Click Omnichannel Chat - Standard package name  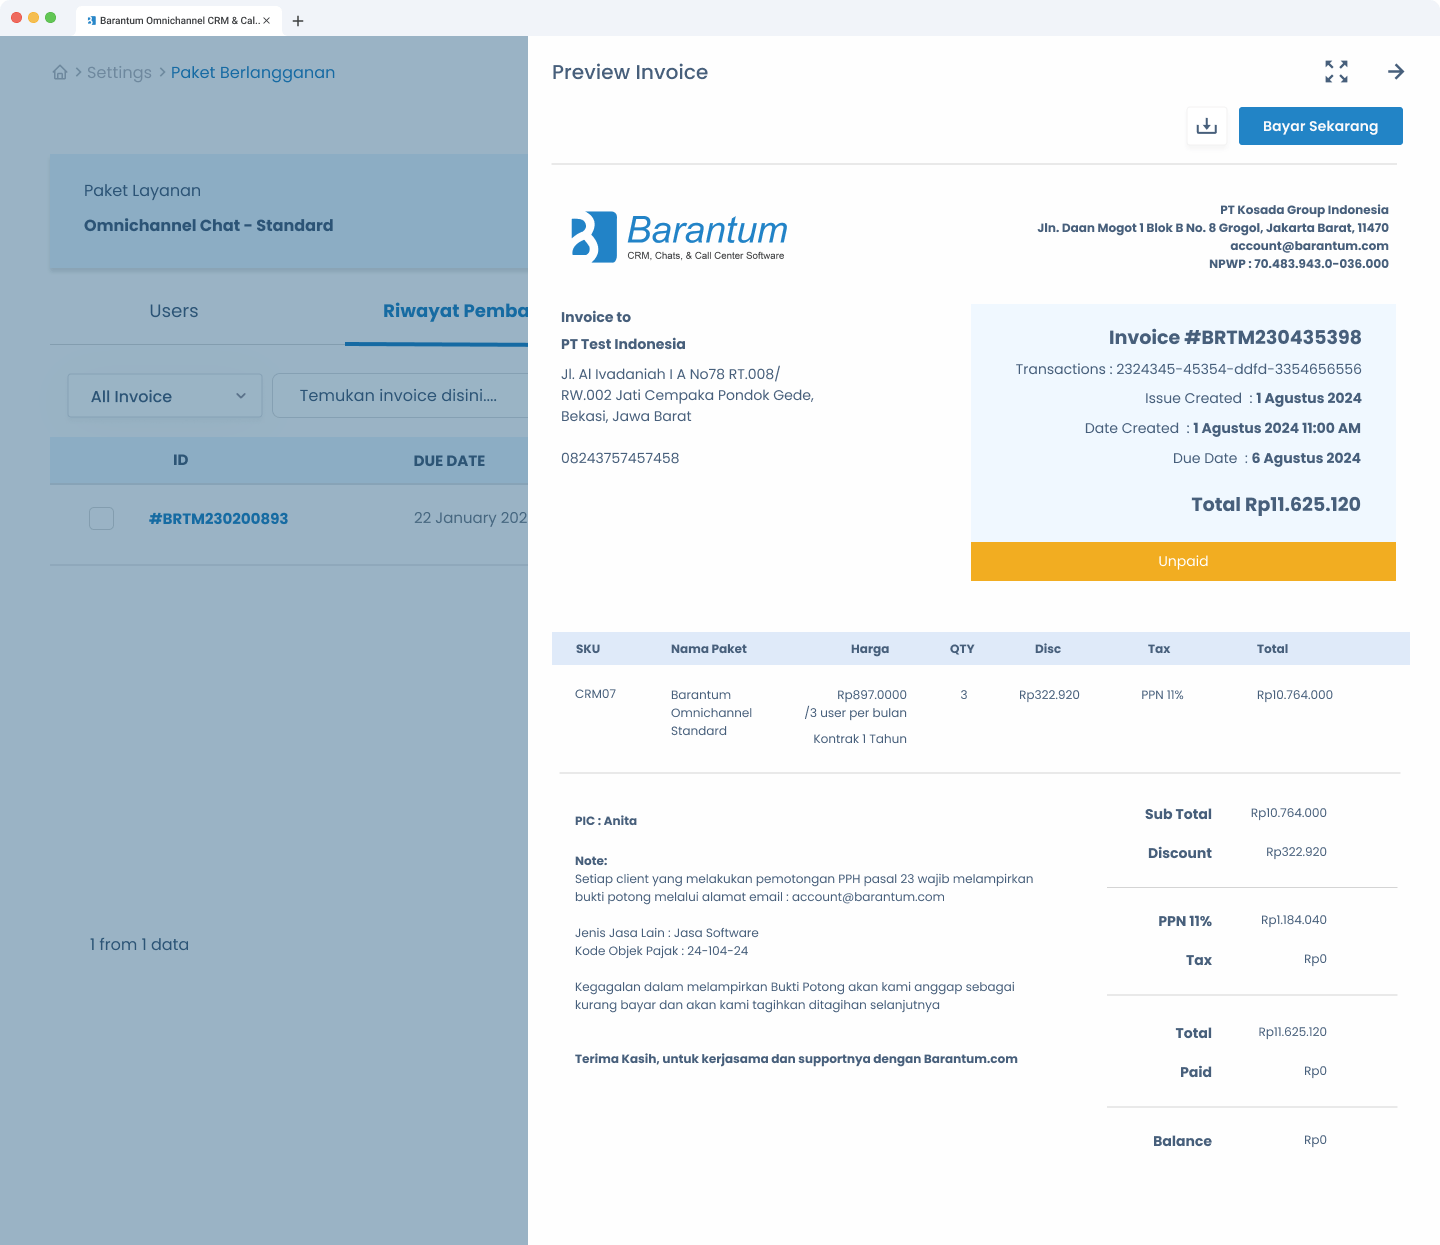208,225
